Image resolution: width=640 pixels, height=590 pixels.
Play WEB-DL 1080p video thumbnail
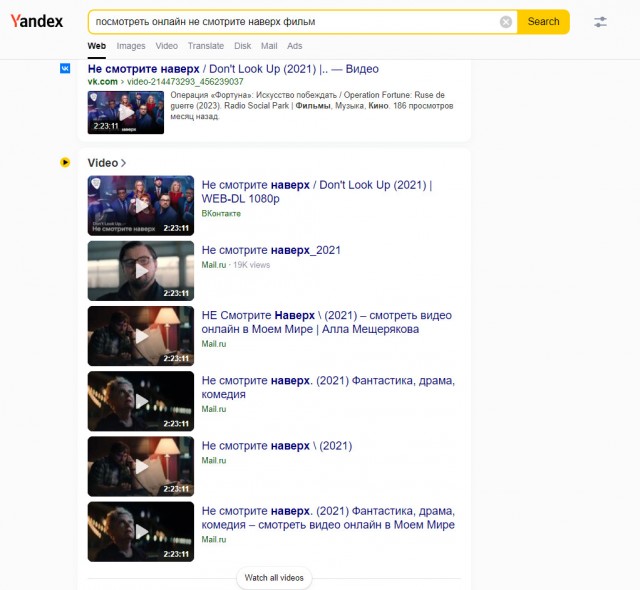tap(141, 205)
